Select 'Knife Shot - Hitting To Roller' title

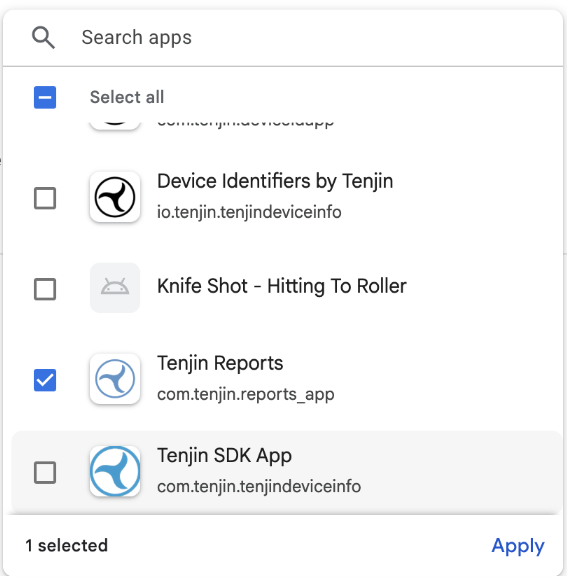(282, 286)
